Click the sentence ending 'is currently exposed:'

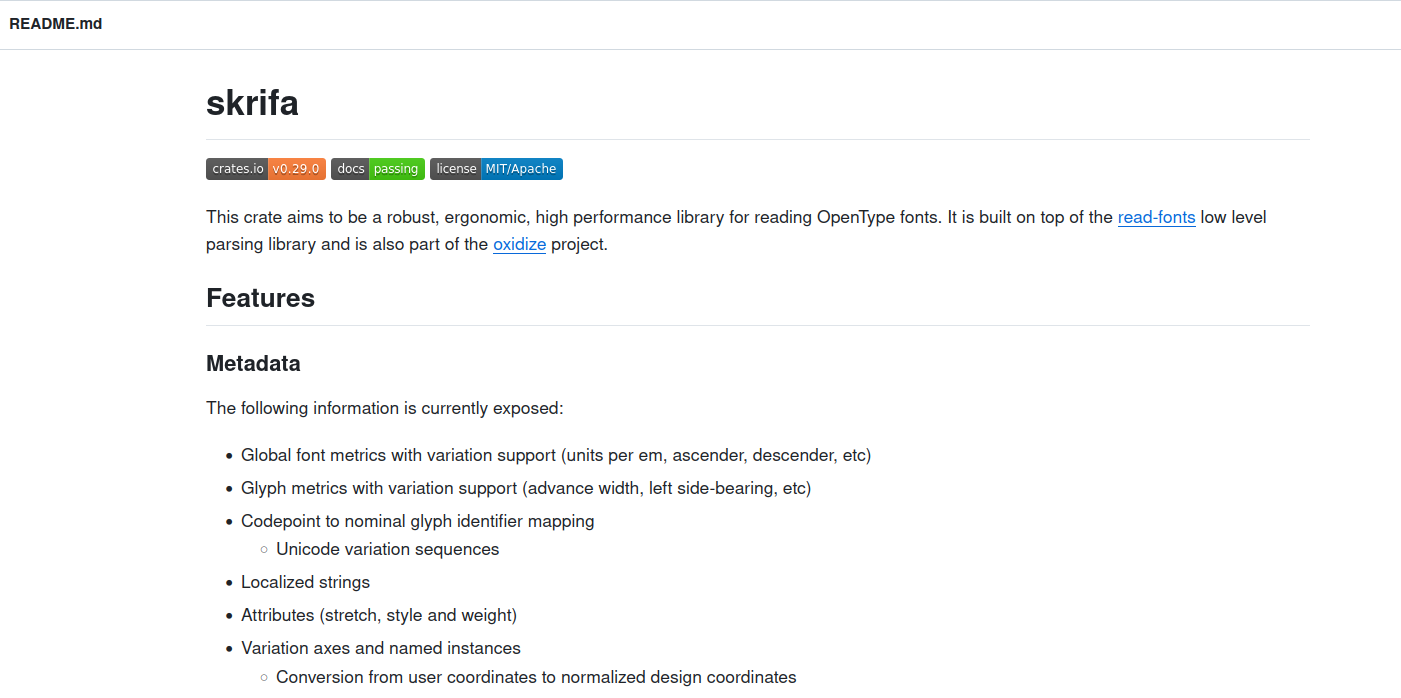385,408
